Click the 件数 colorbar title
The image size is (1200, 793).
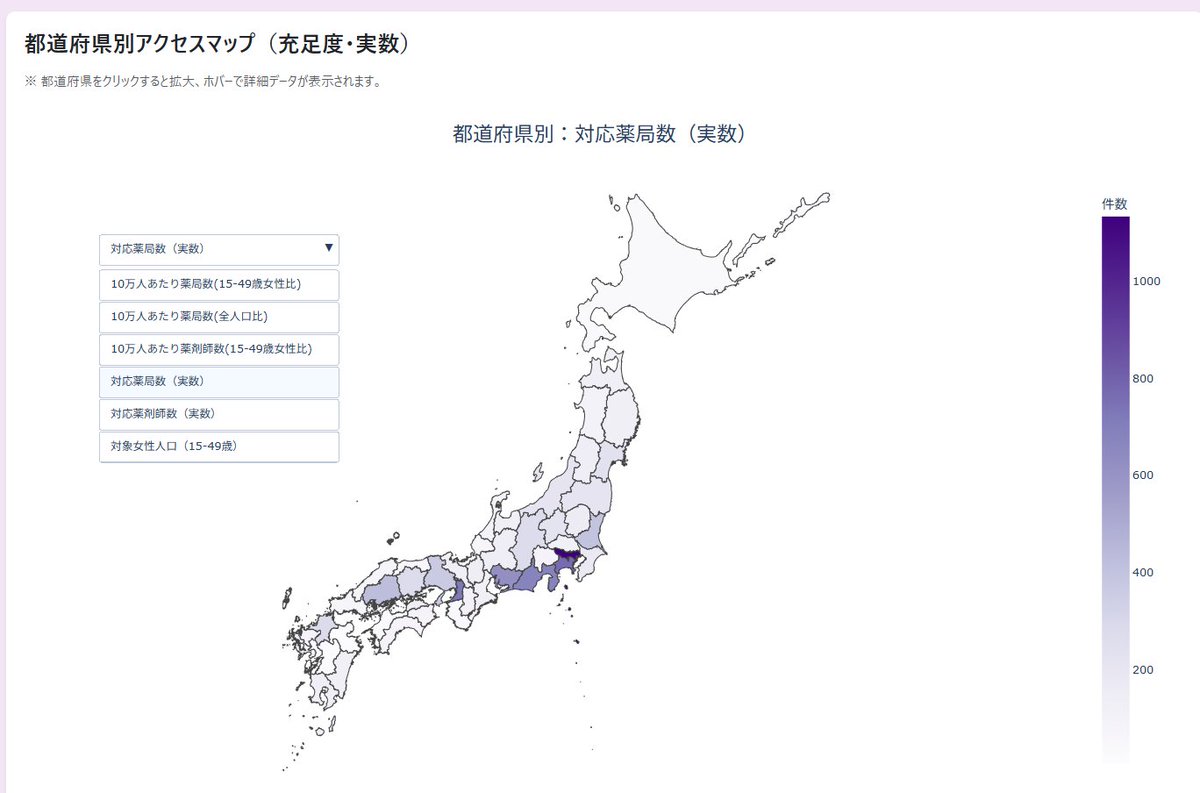coord(1115,204)
